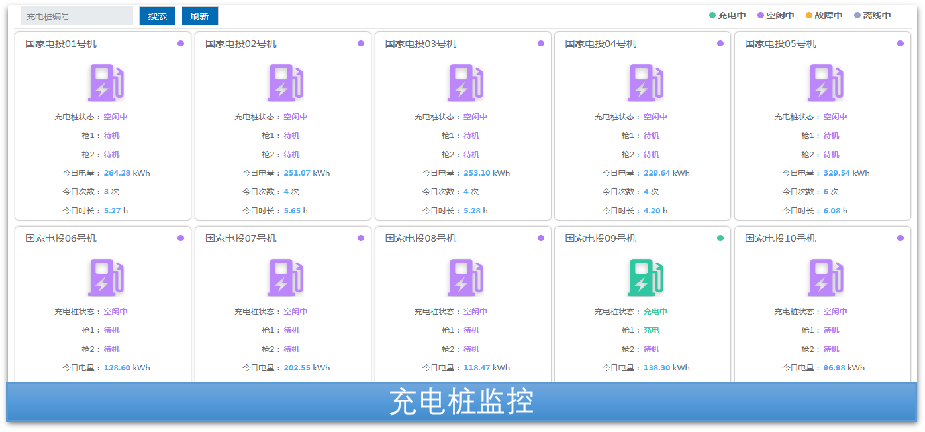
Task: Click the blue search button
Action: click(x=157, y=16)
